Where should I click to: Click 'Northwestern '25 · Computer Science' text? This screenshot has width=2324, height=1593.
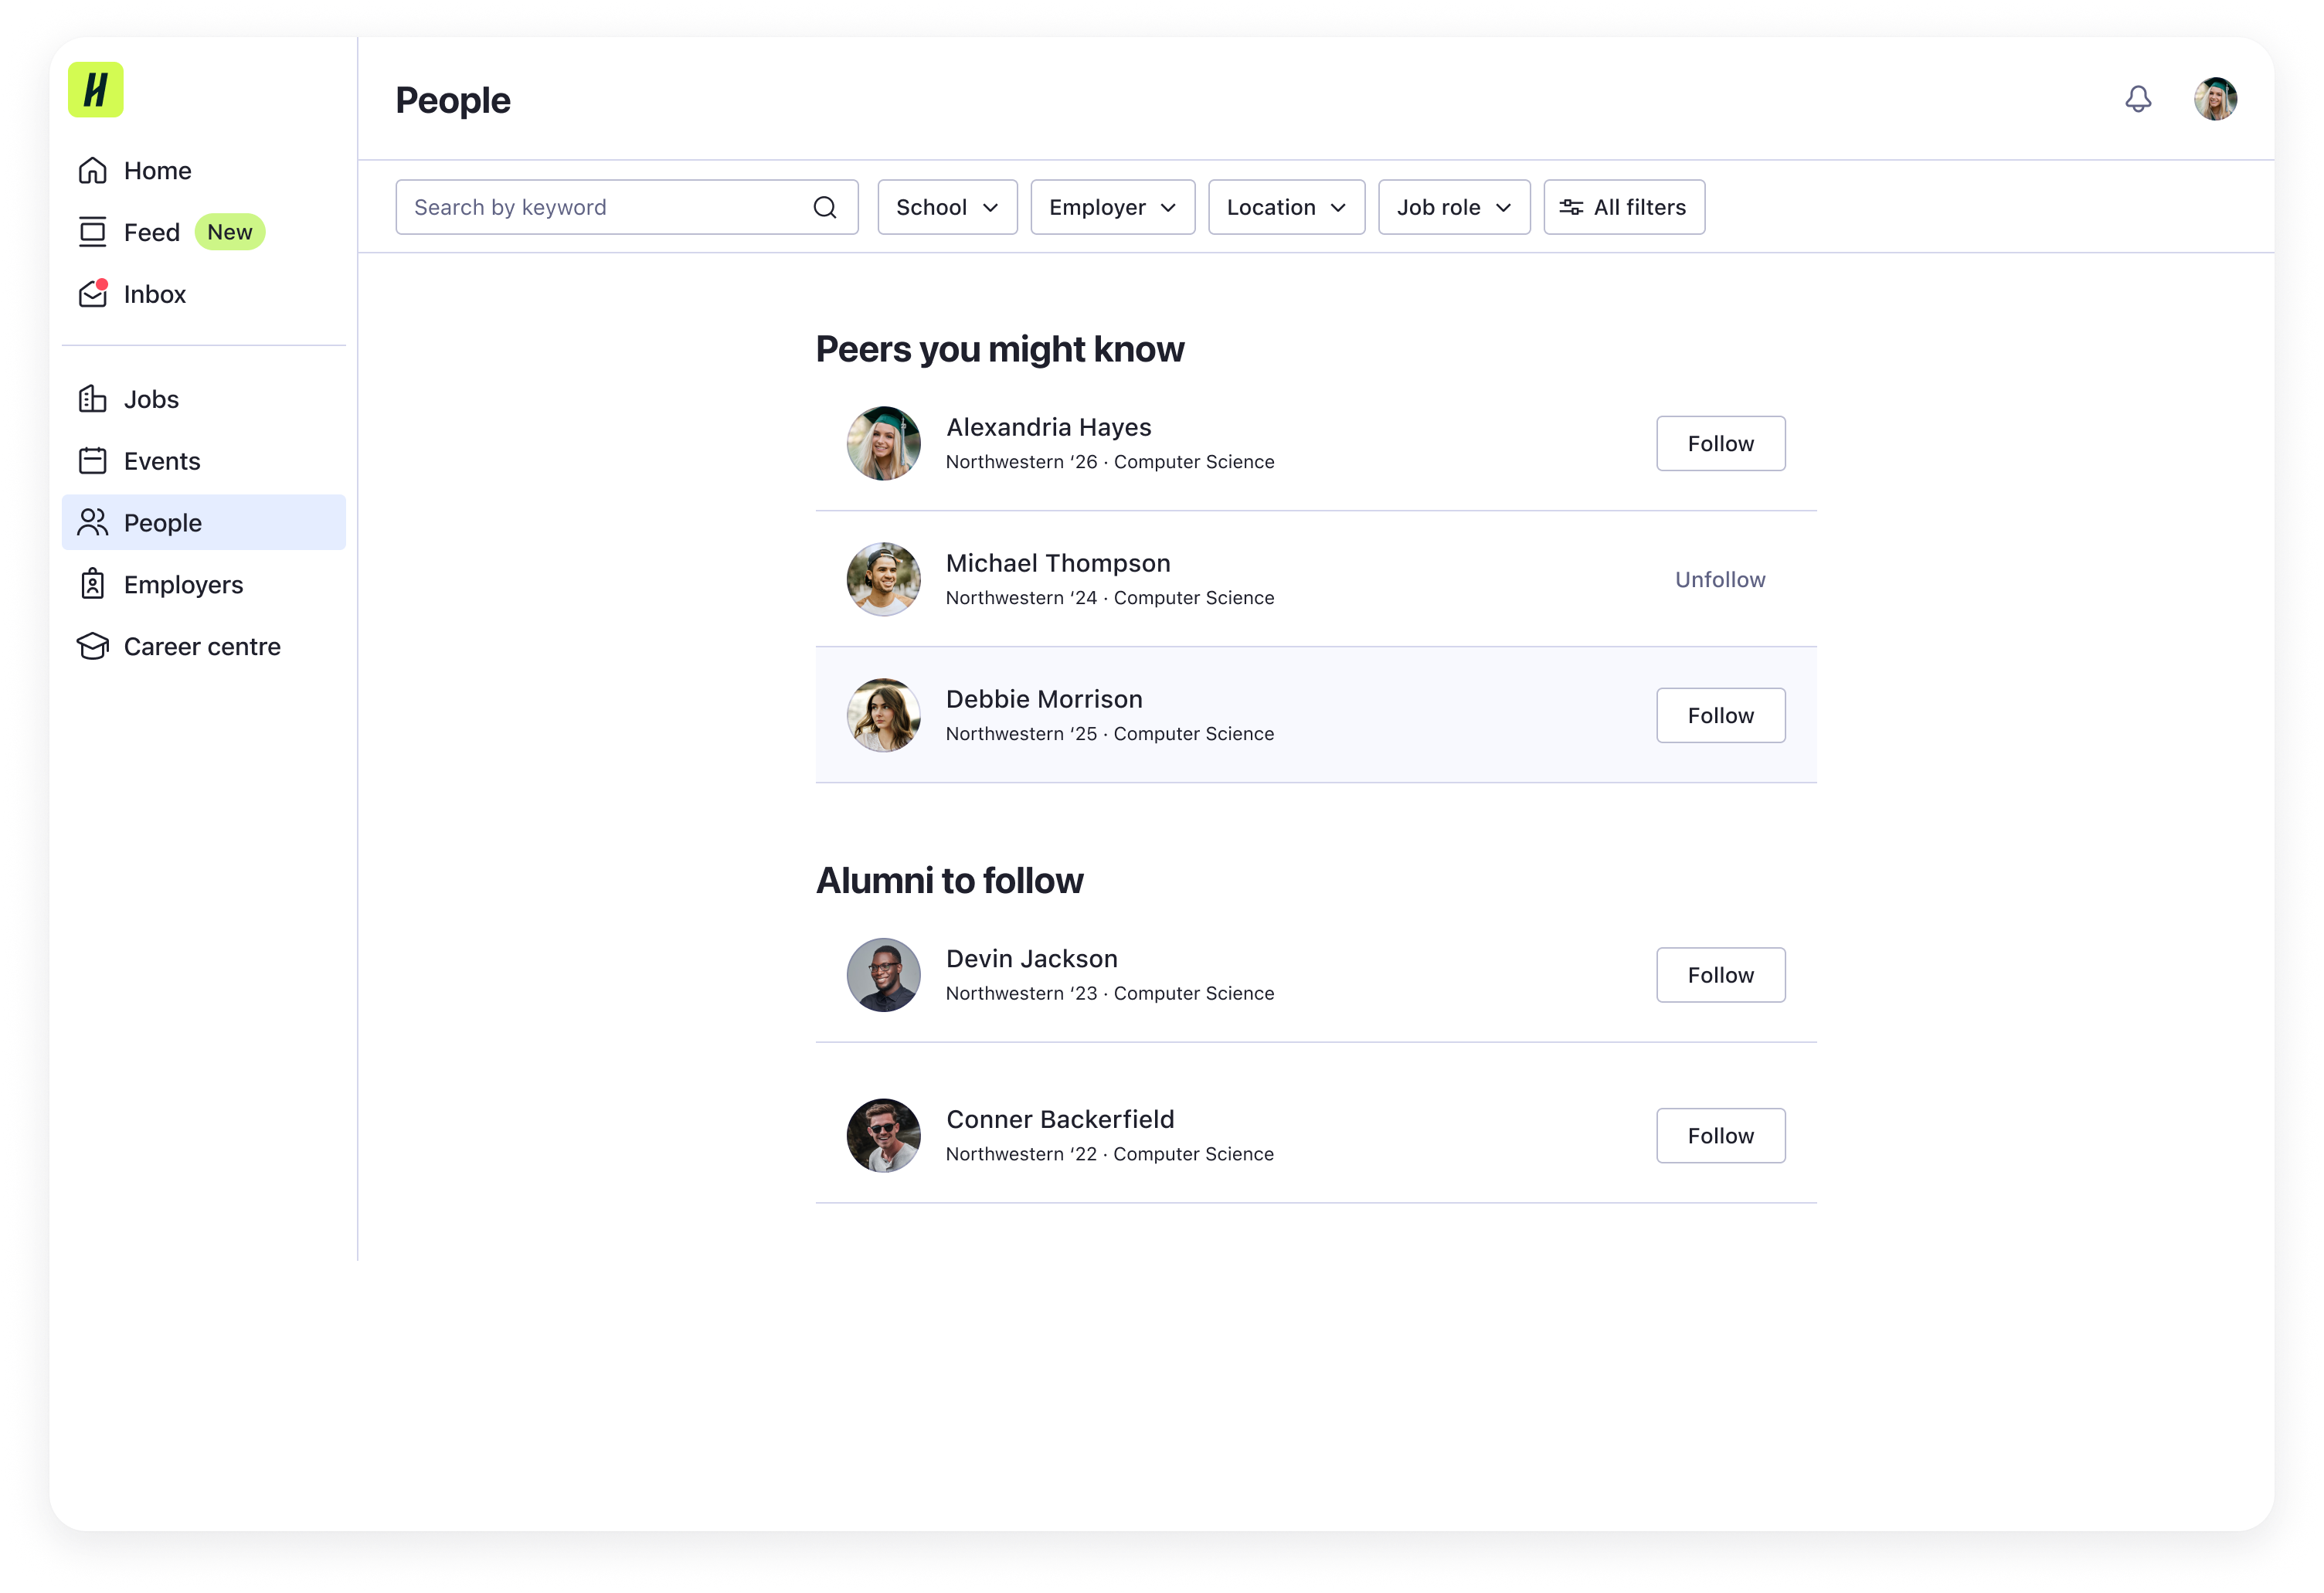click(1110, 734)
